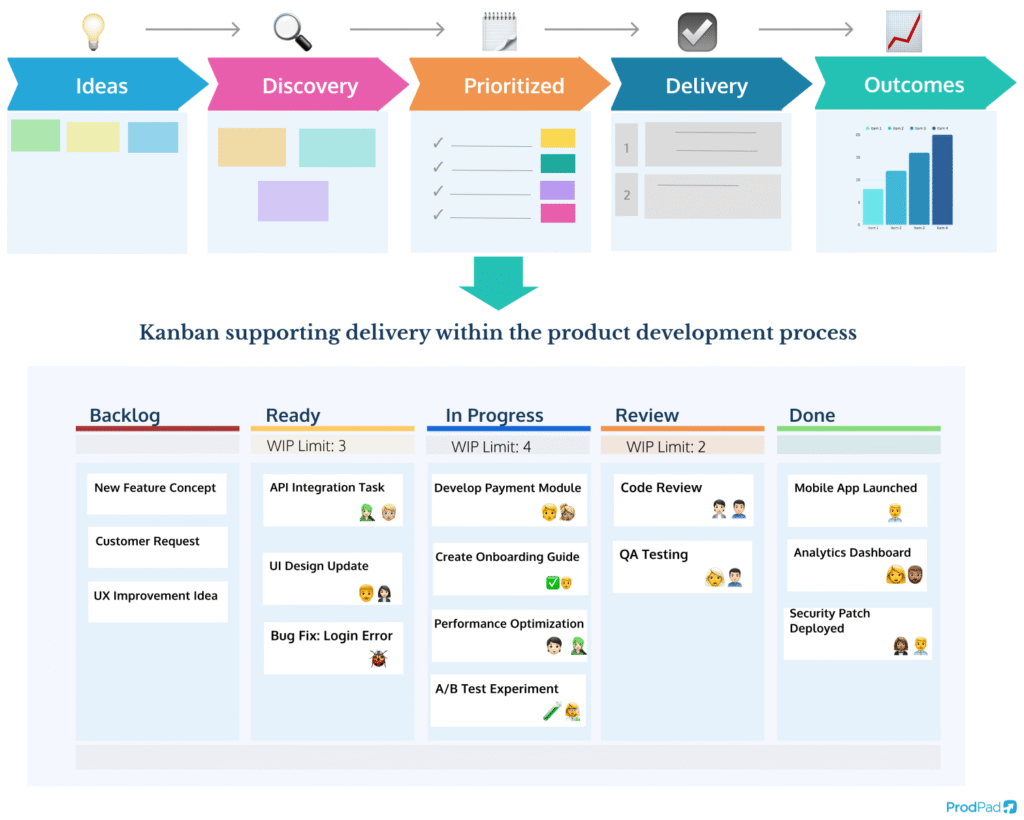Click the tan sticky note under Discovery

[252, 147]
